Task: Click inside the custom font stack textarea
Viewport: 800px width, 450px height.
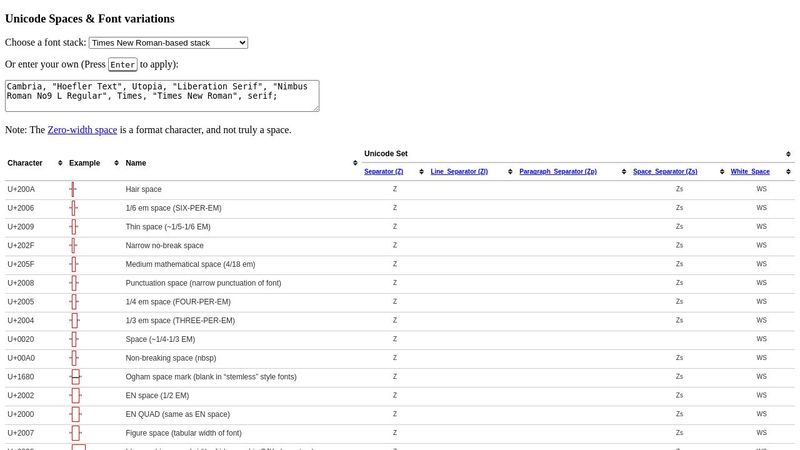Action: (x=162, y=96)
